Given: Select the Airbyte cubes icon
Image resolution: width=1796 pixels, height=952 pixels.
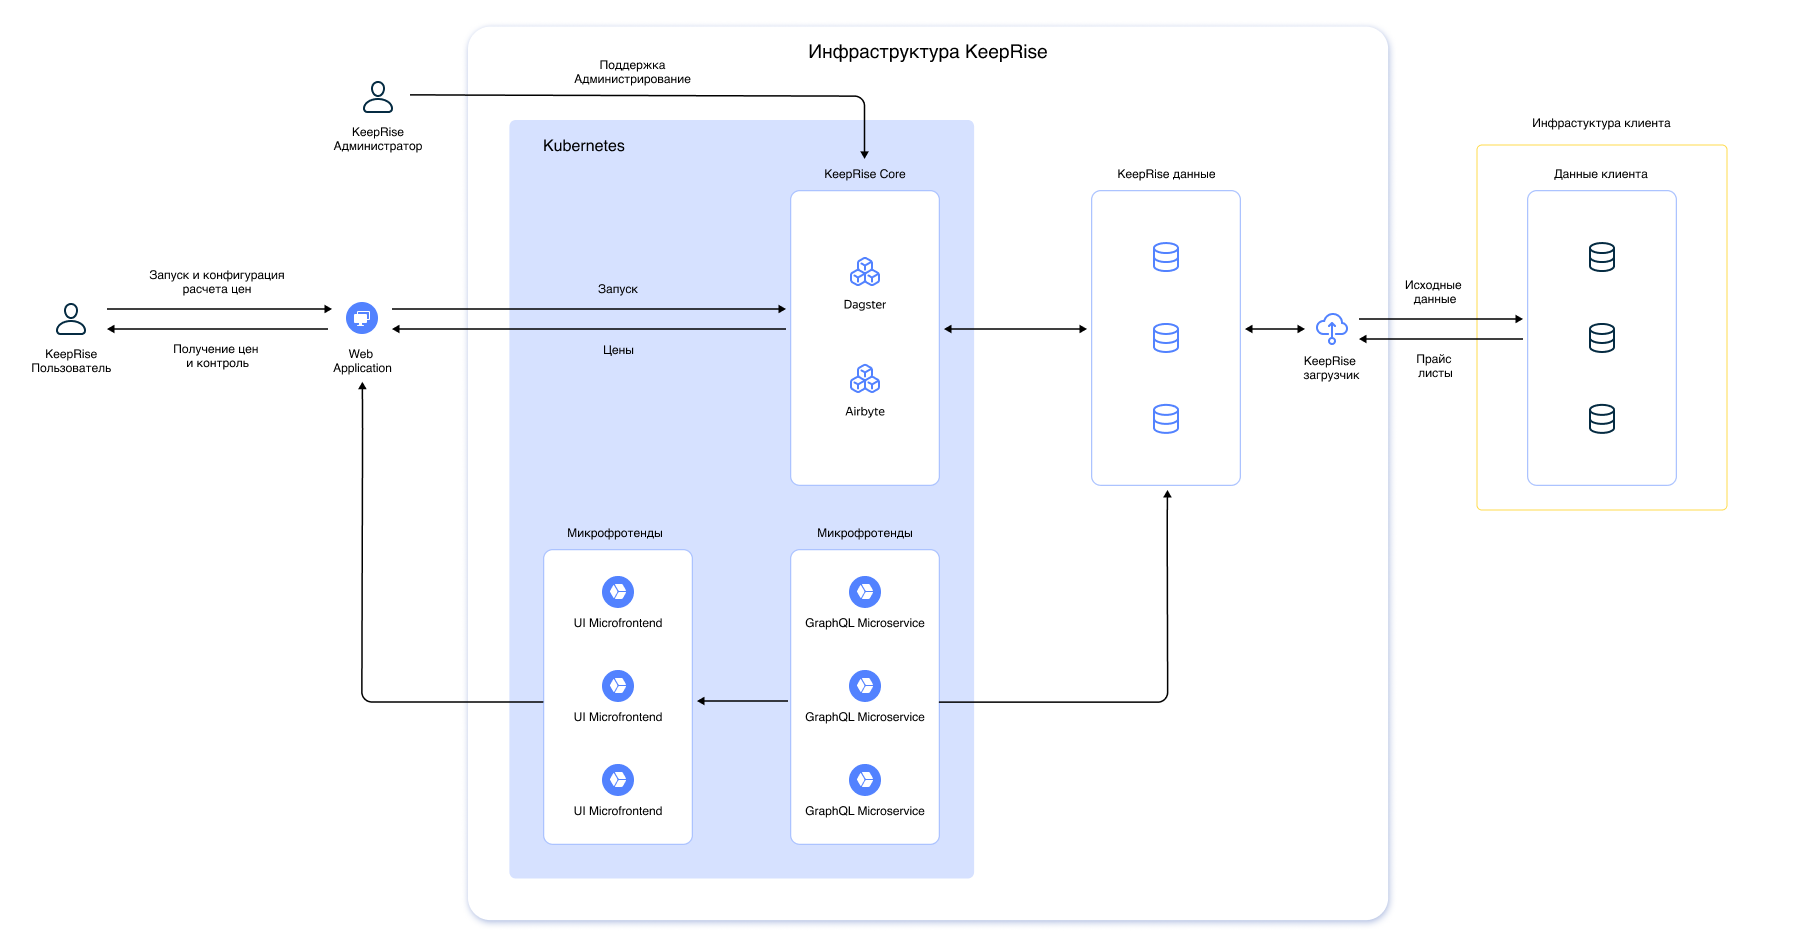Looking at the screenshot, I should (x=865, y=379).
